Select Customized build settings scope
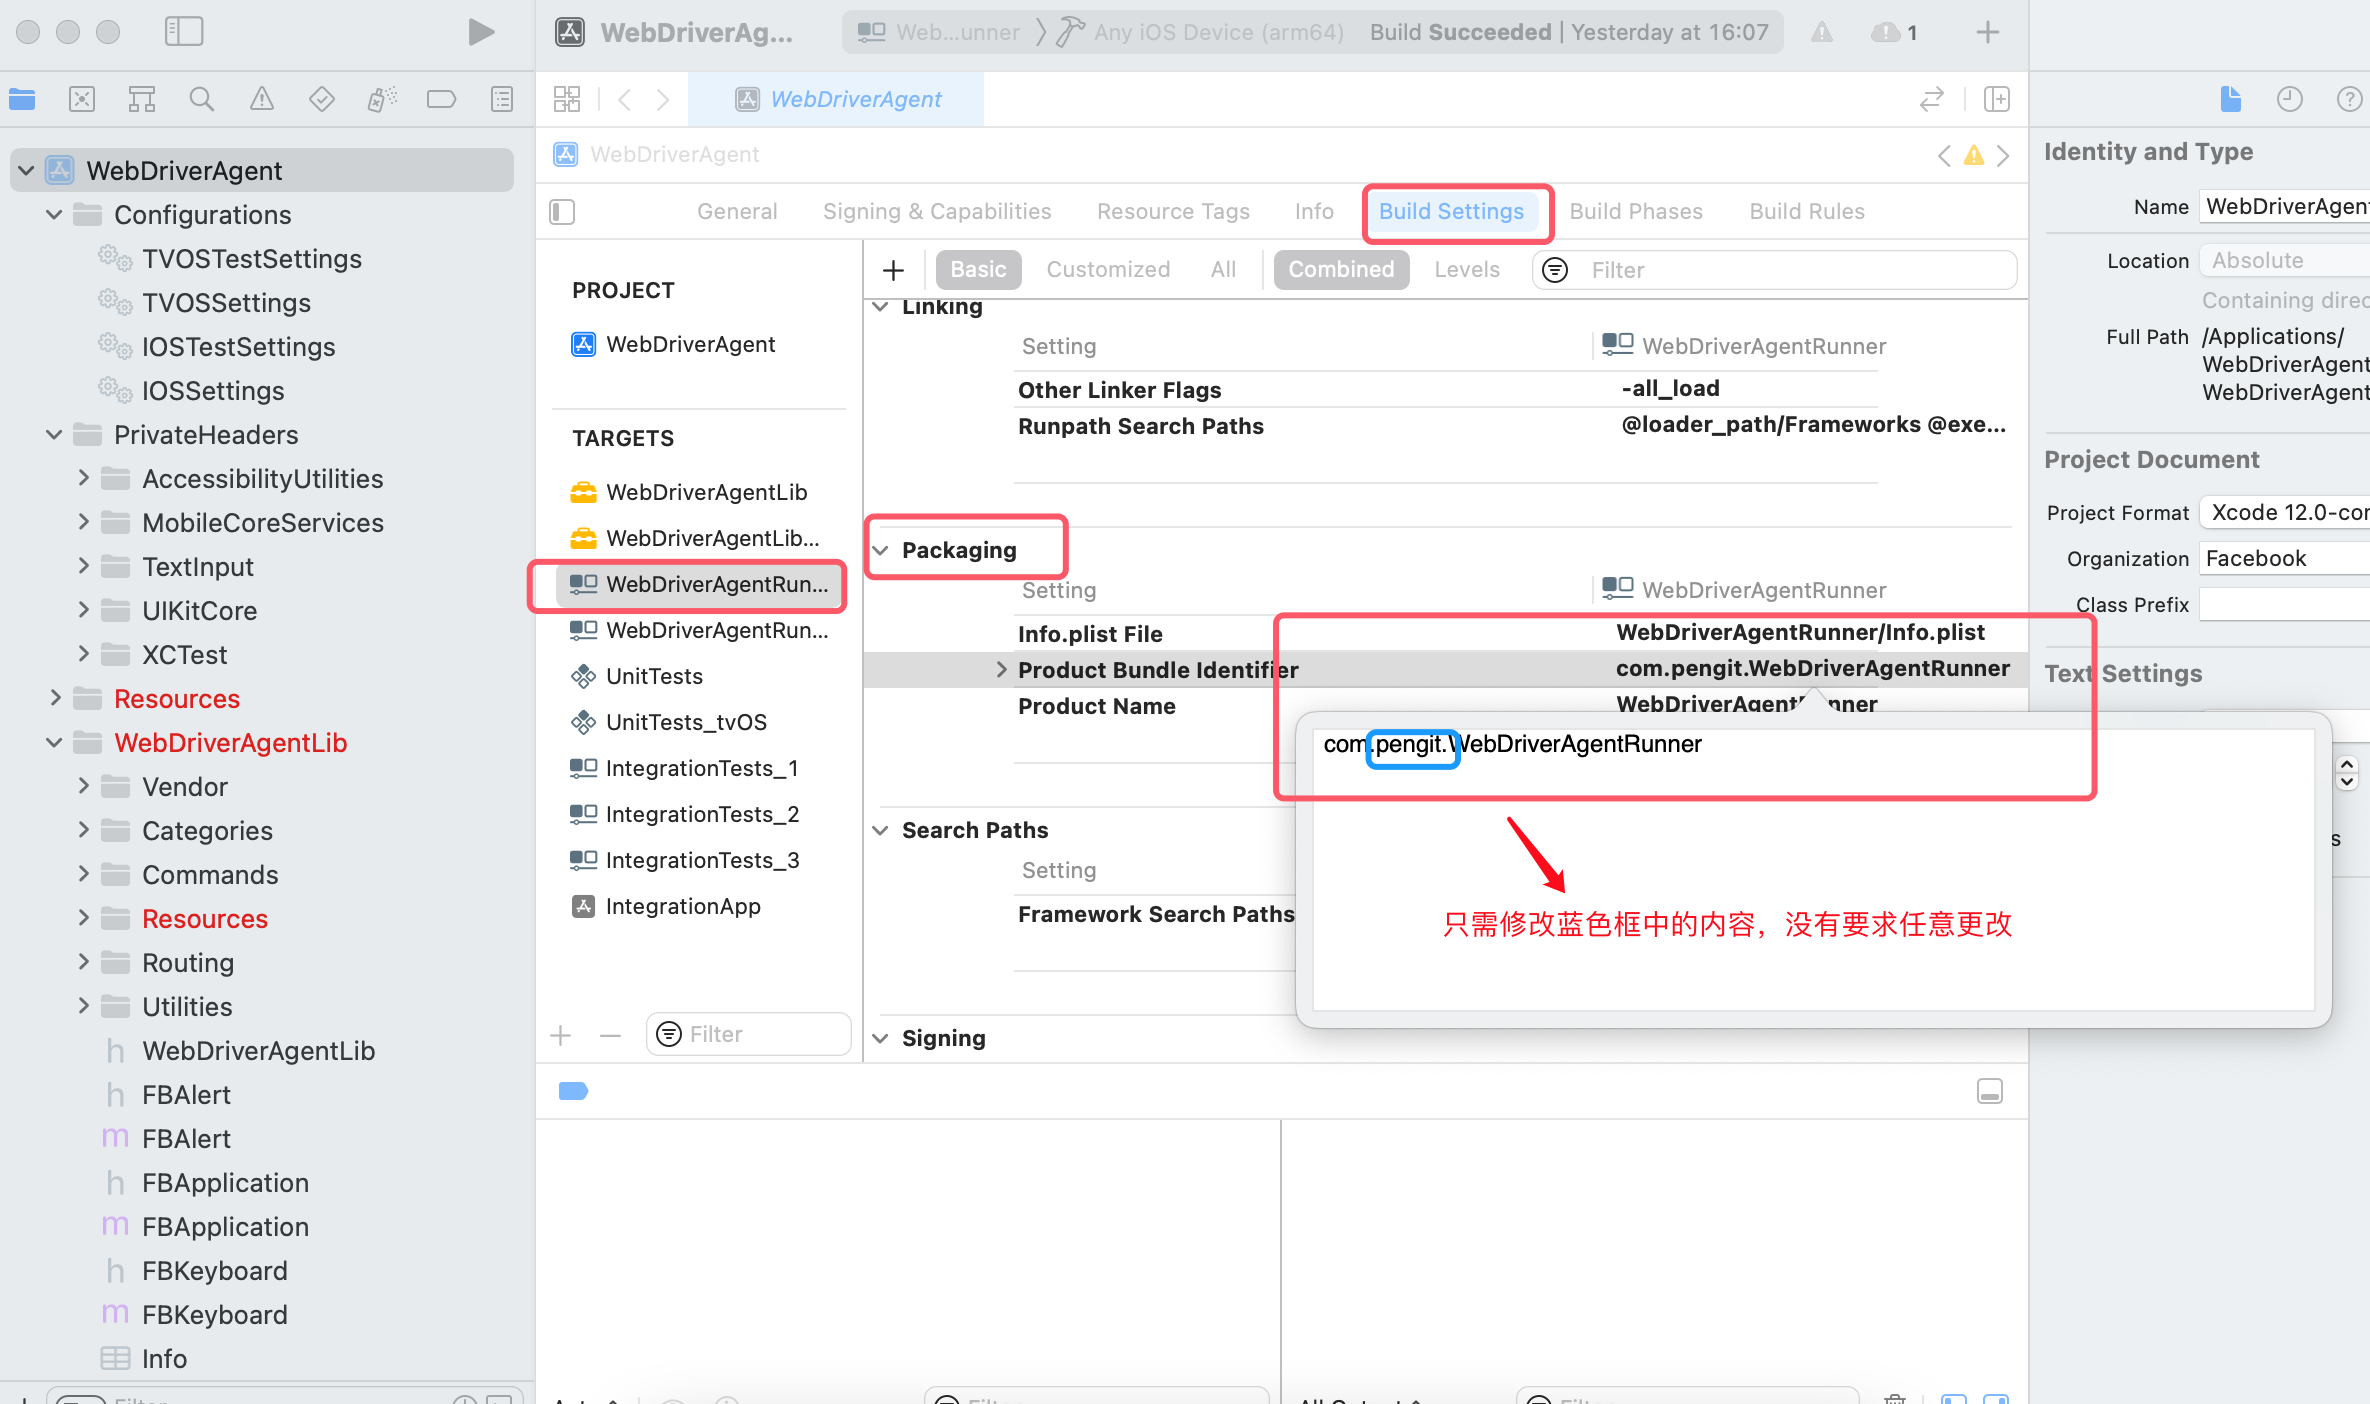This screenshot has height=1404, width=2370. pos(1108,270)
